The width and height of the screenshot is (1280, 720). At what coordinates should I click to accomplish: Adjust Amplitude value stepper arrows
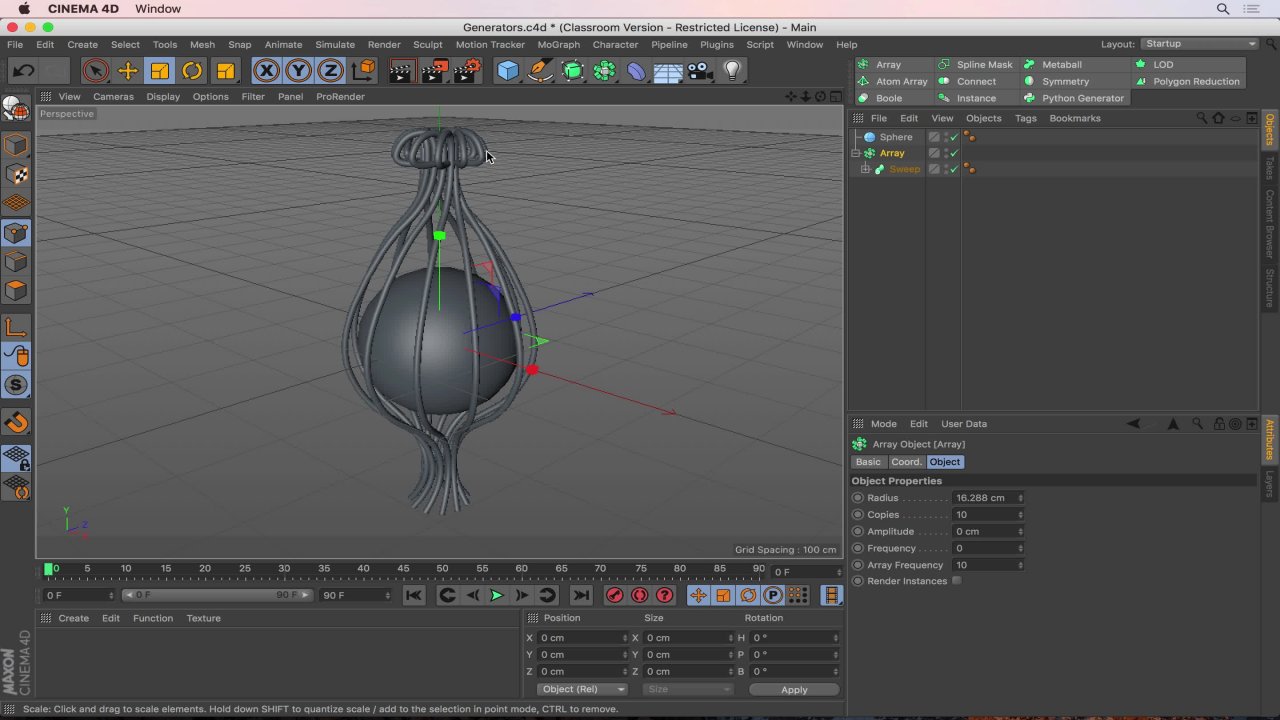point(1020,532)
